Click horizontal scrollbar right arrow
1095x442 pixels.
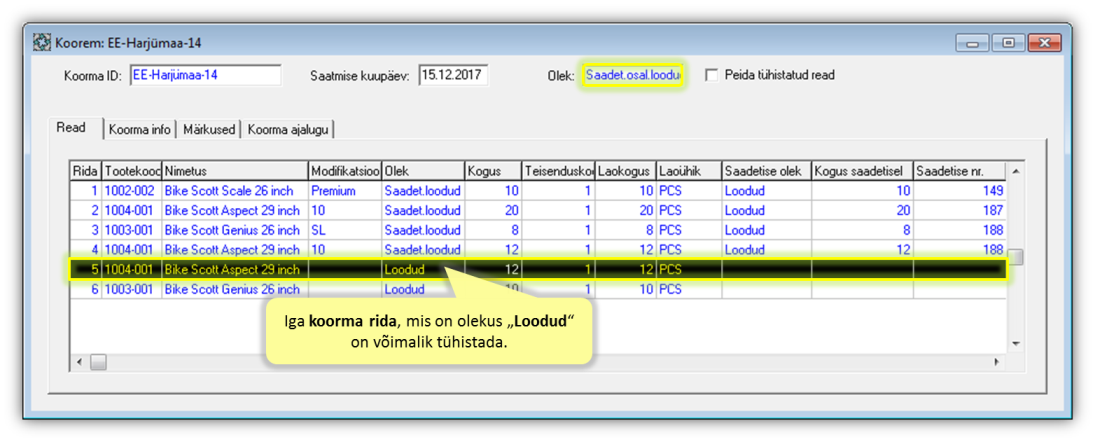coord(996,362)
